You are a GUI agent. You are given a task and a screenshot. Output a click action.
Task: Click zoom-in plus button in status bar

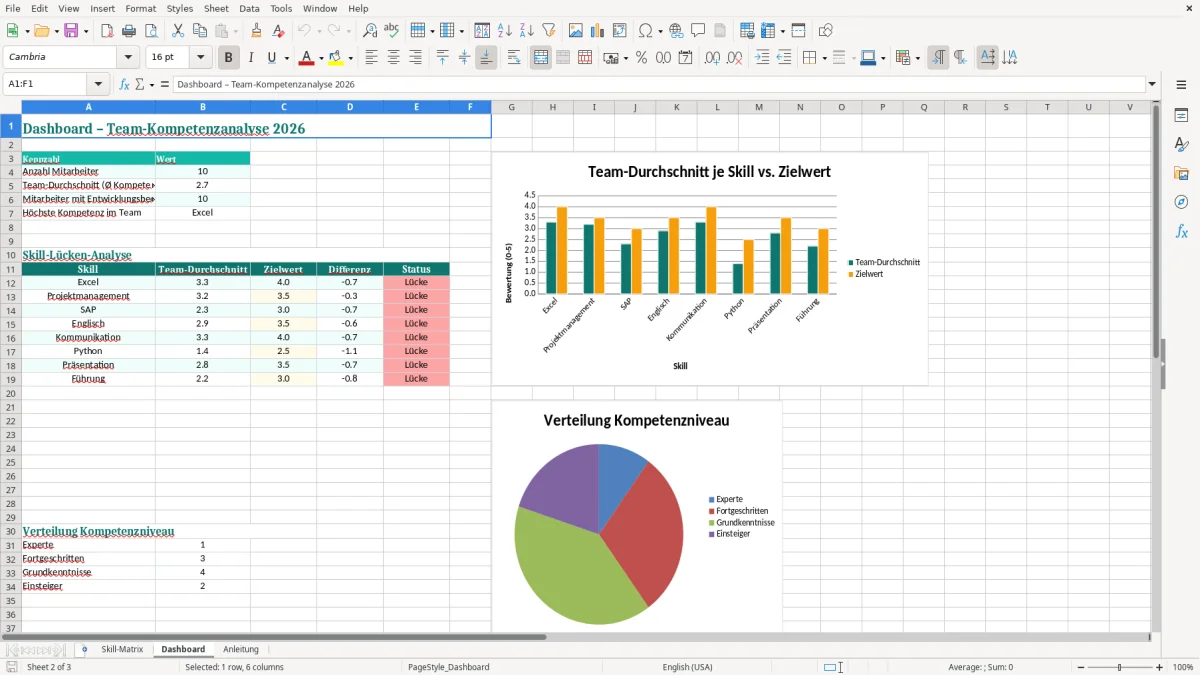(x=1159, y=667)
